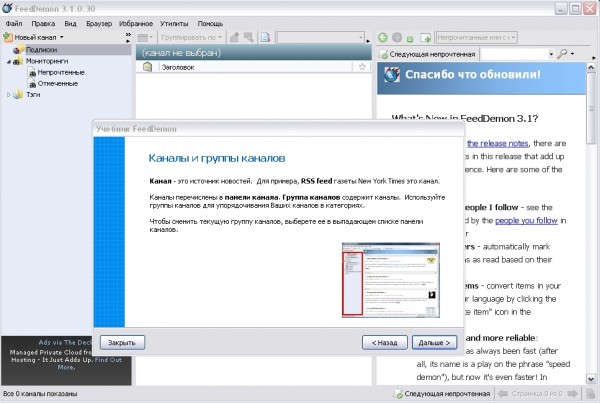600x403 pixels.
Task: Click the Дальше > button
Action: 434,343
